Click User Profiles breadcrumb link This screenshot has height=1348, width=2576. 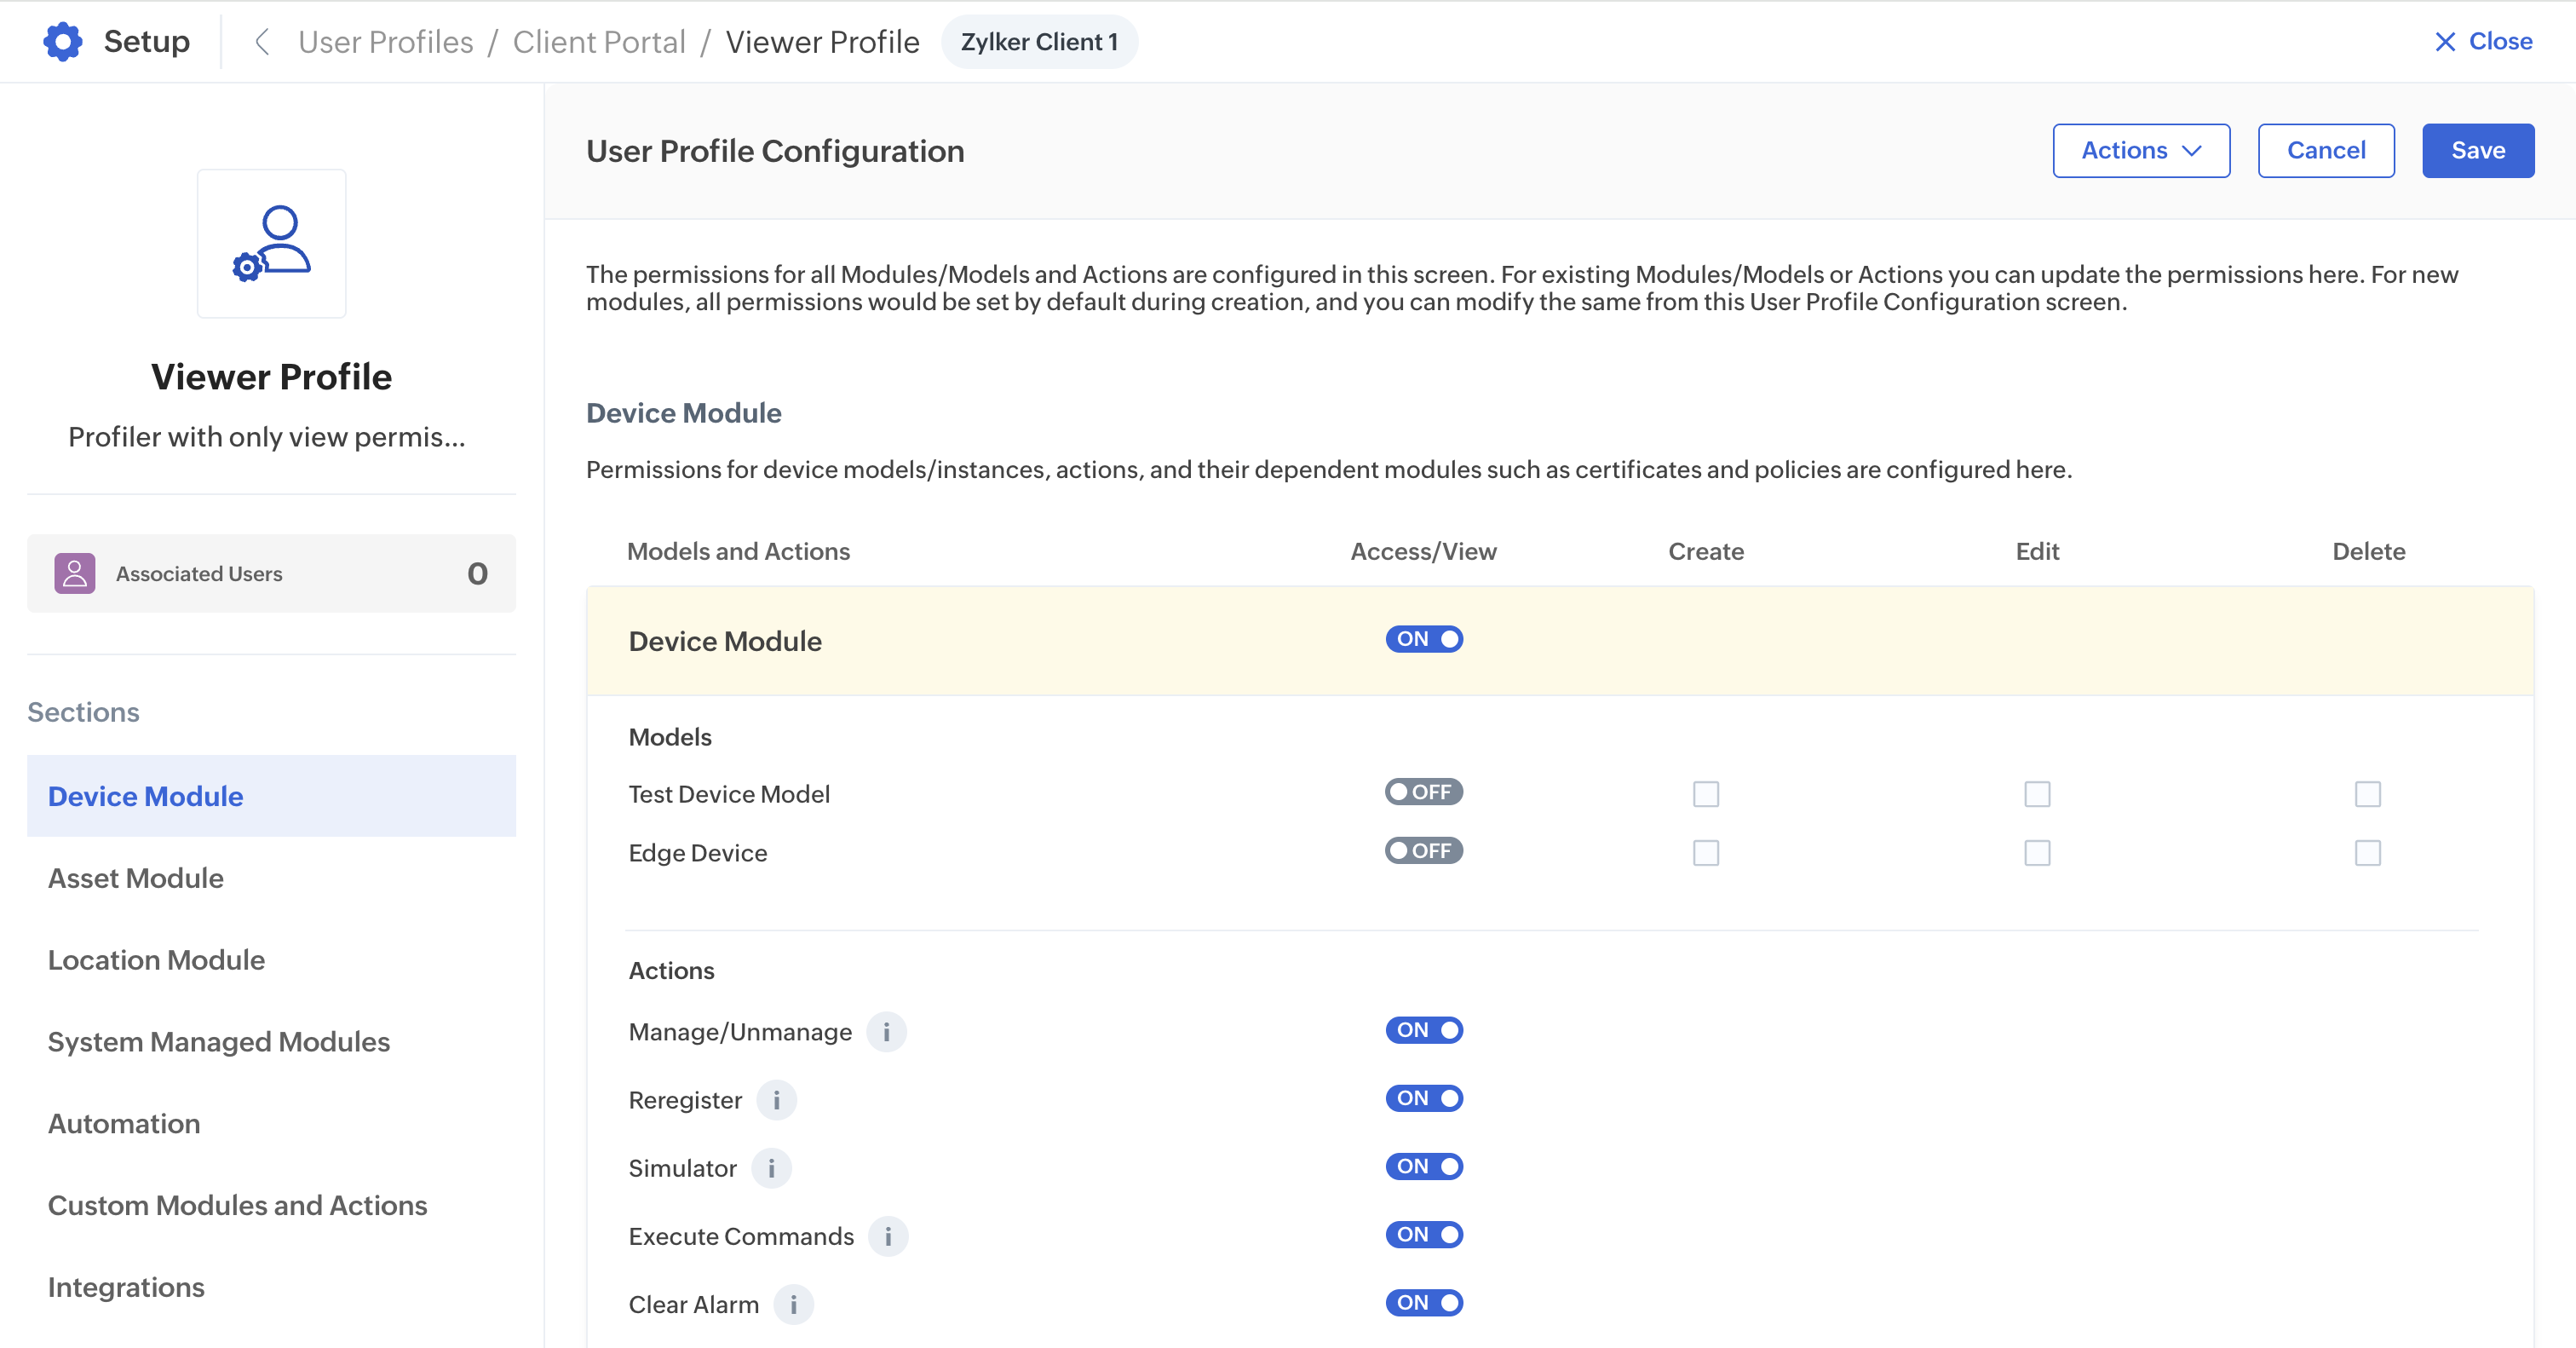385,42
